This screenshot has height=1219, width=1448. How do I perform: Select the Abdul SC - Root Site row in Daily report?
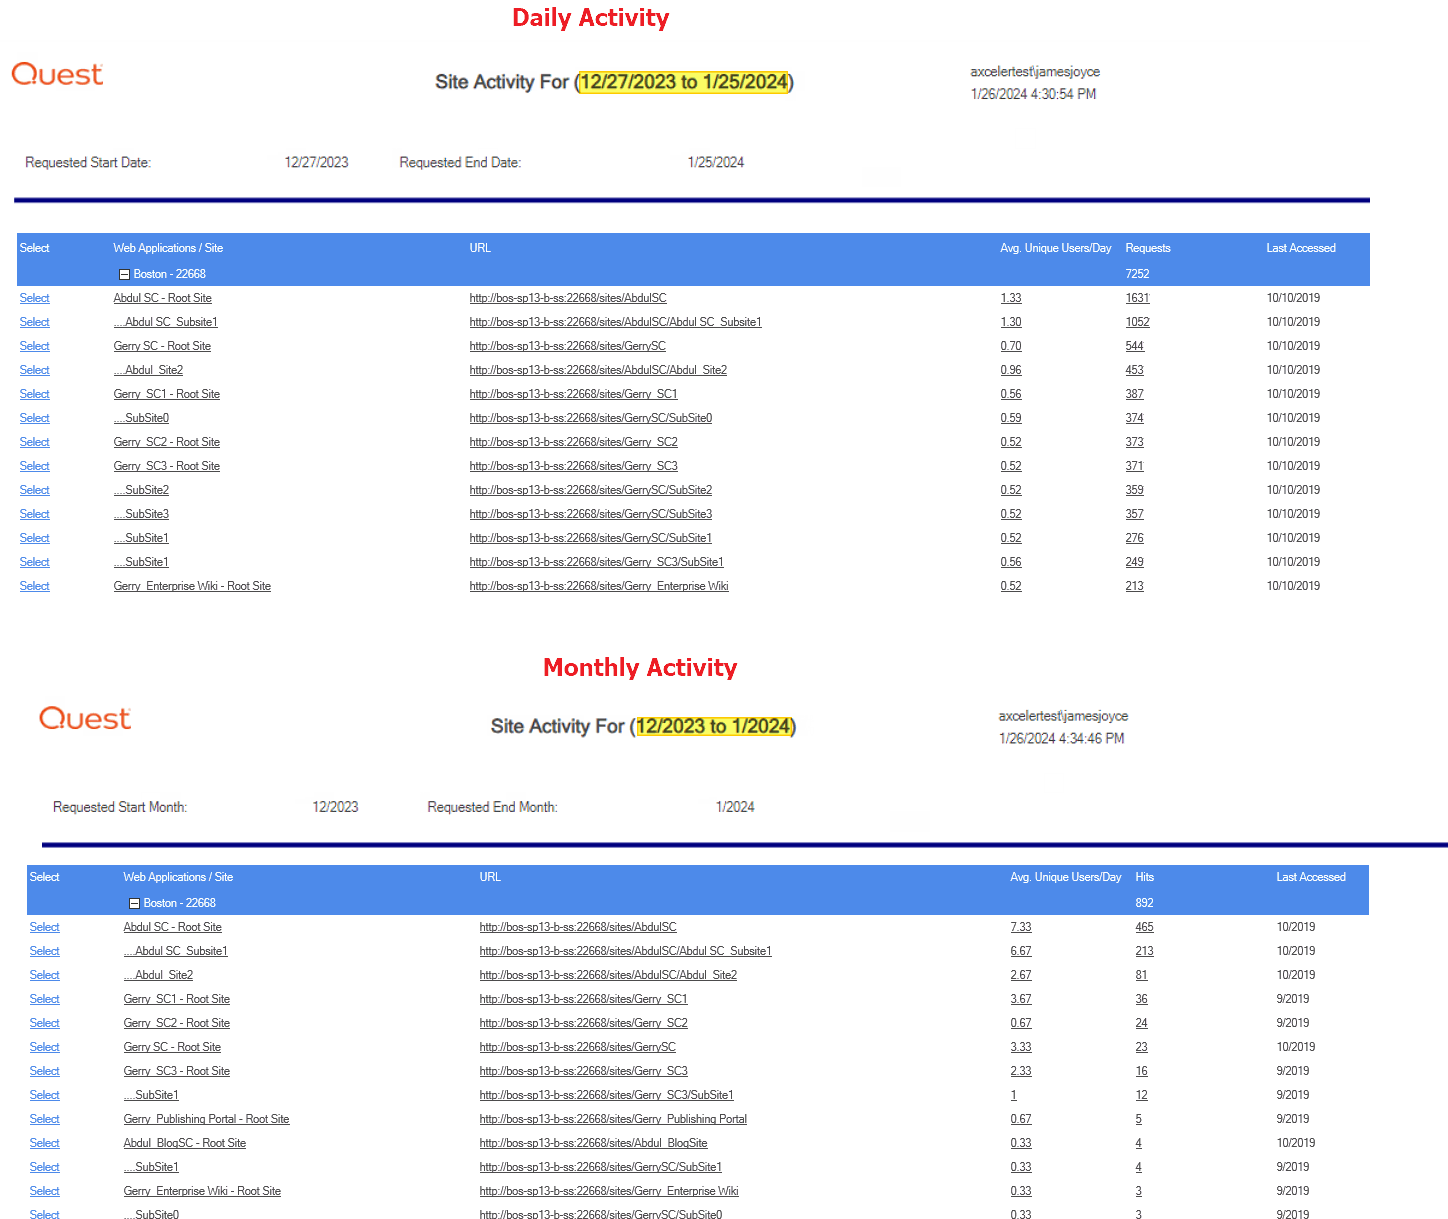point(34,297)
